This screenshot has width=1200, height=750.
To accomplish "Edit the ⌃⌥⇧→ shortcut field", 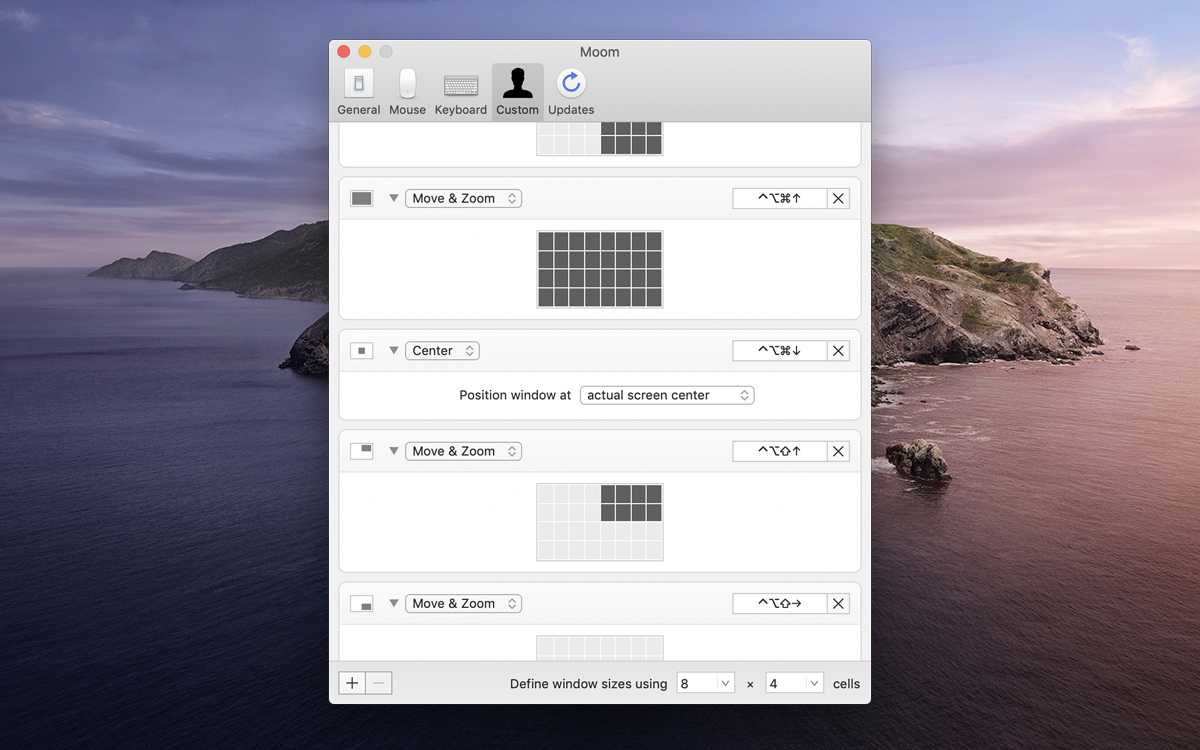I will coord(780,604).
